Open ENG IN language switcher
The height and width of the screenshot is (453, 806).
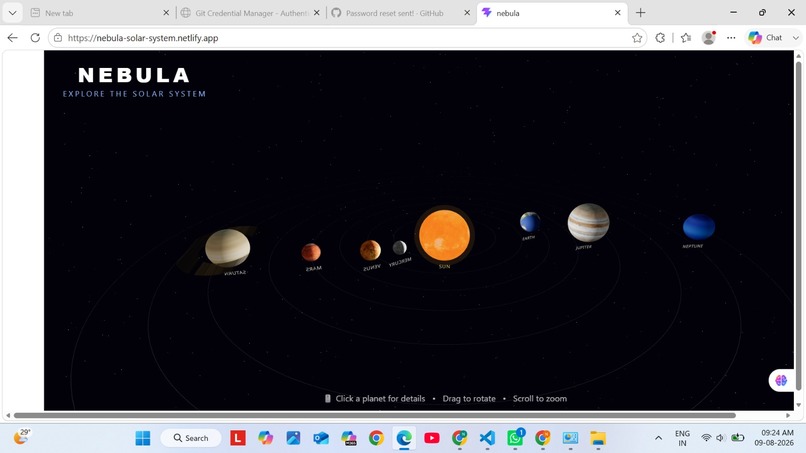[x=682, y=438]
